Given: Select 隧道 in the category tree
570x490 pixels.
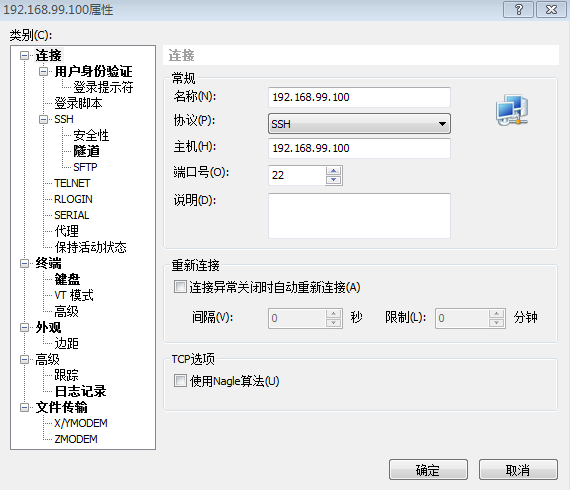Looking at the screenshot, I should point(86,151).
